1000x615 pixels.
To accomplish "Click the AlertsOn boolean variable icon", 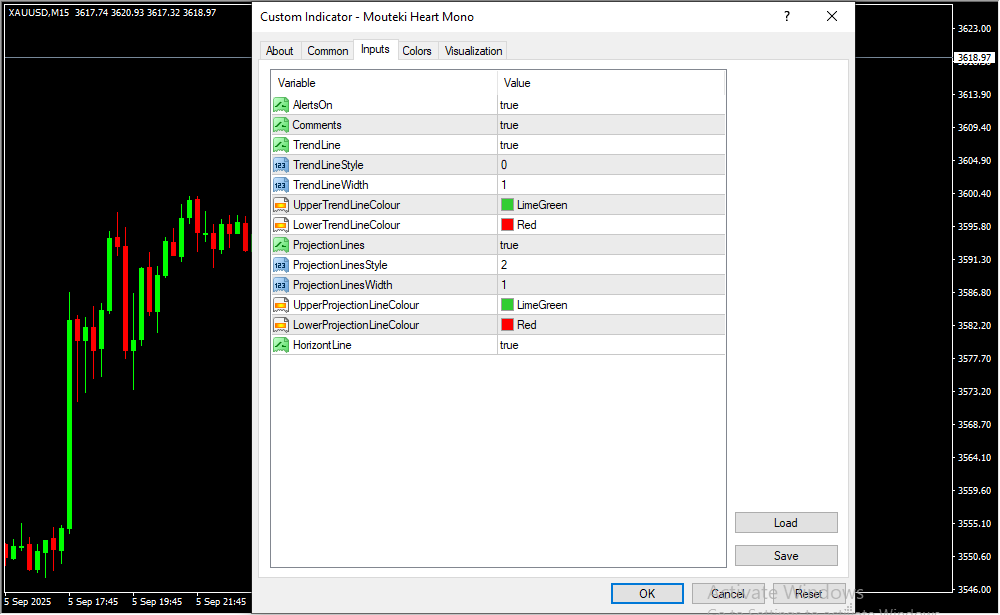I will [281, 105].
